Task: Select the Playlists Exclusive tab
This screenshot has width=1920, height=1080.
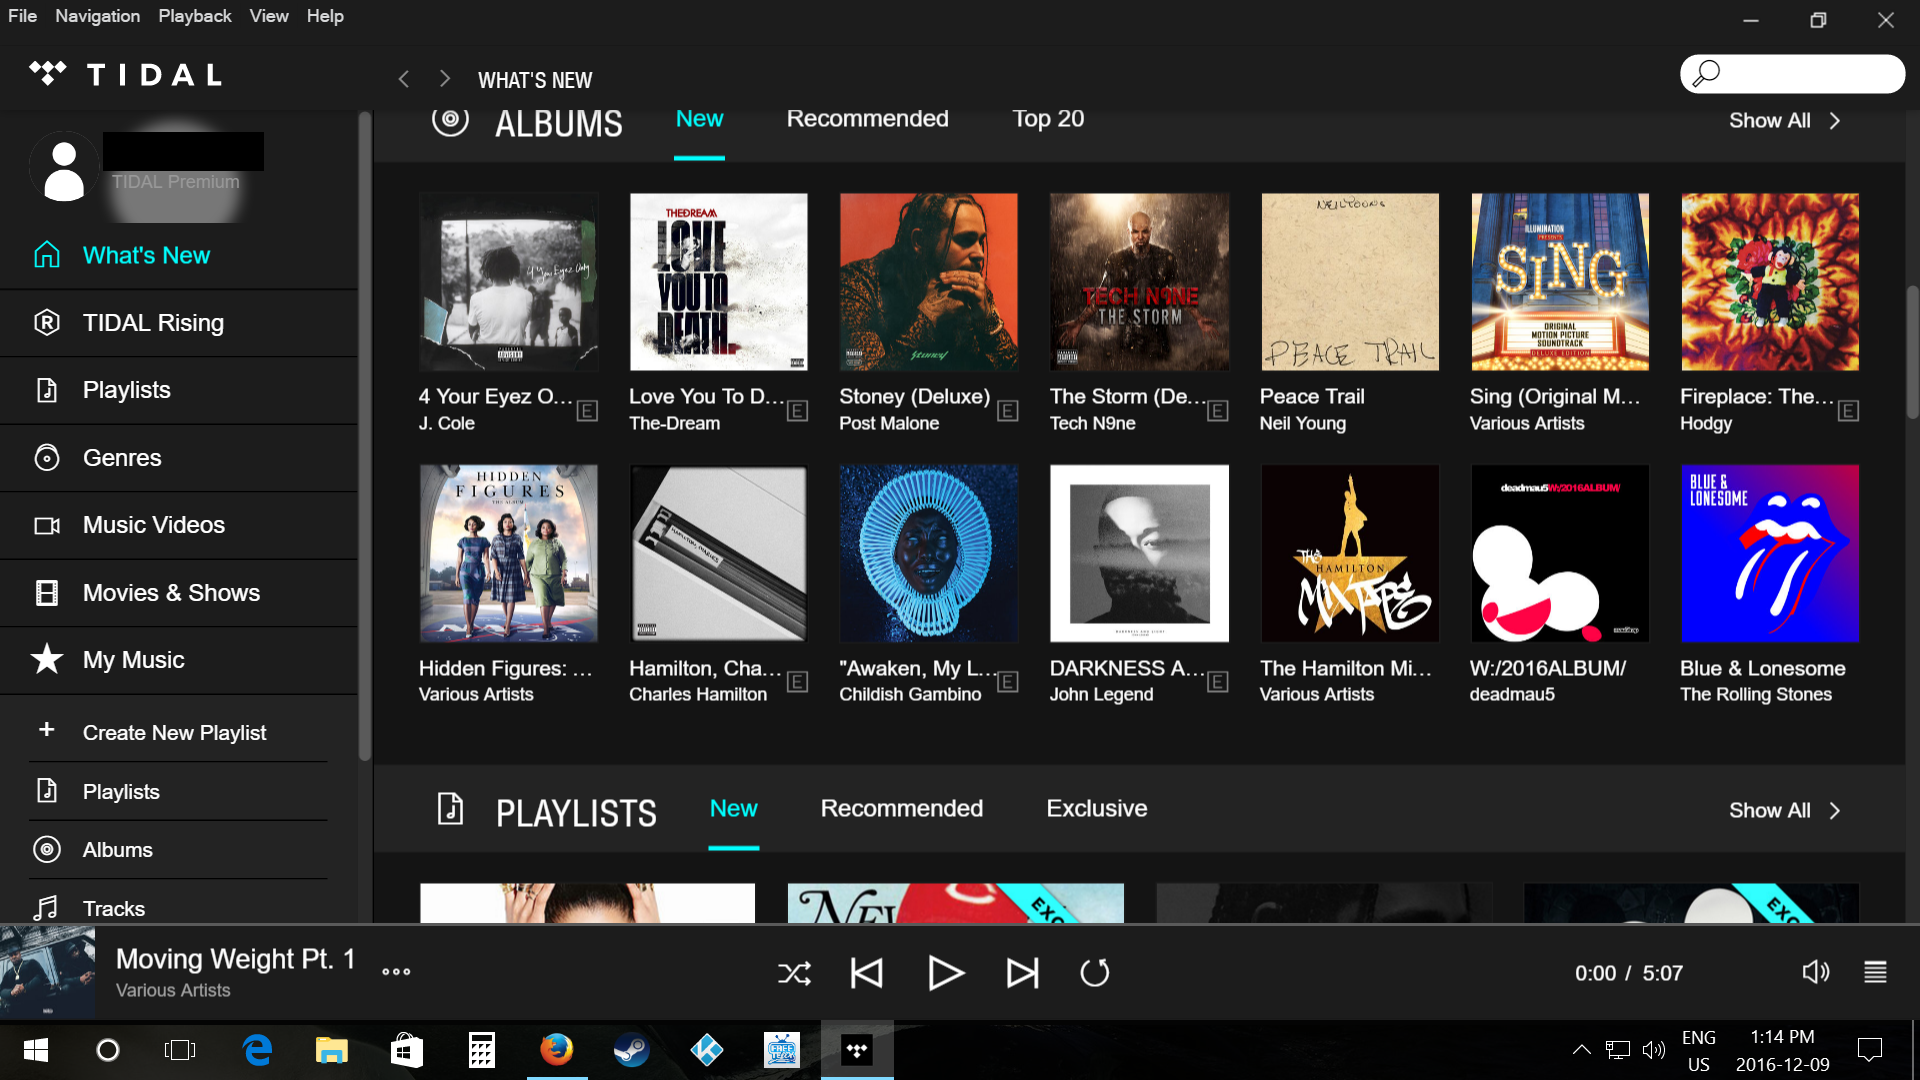Action: coord(1096,808)
